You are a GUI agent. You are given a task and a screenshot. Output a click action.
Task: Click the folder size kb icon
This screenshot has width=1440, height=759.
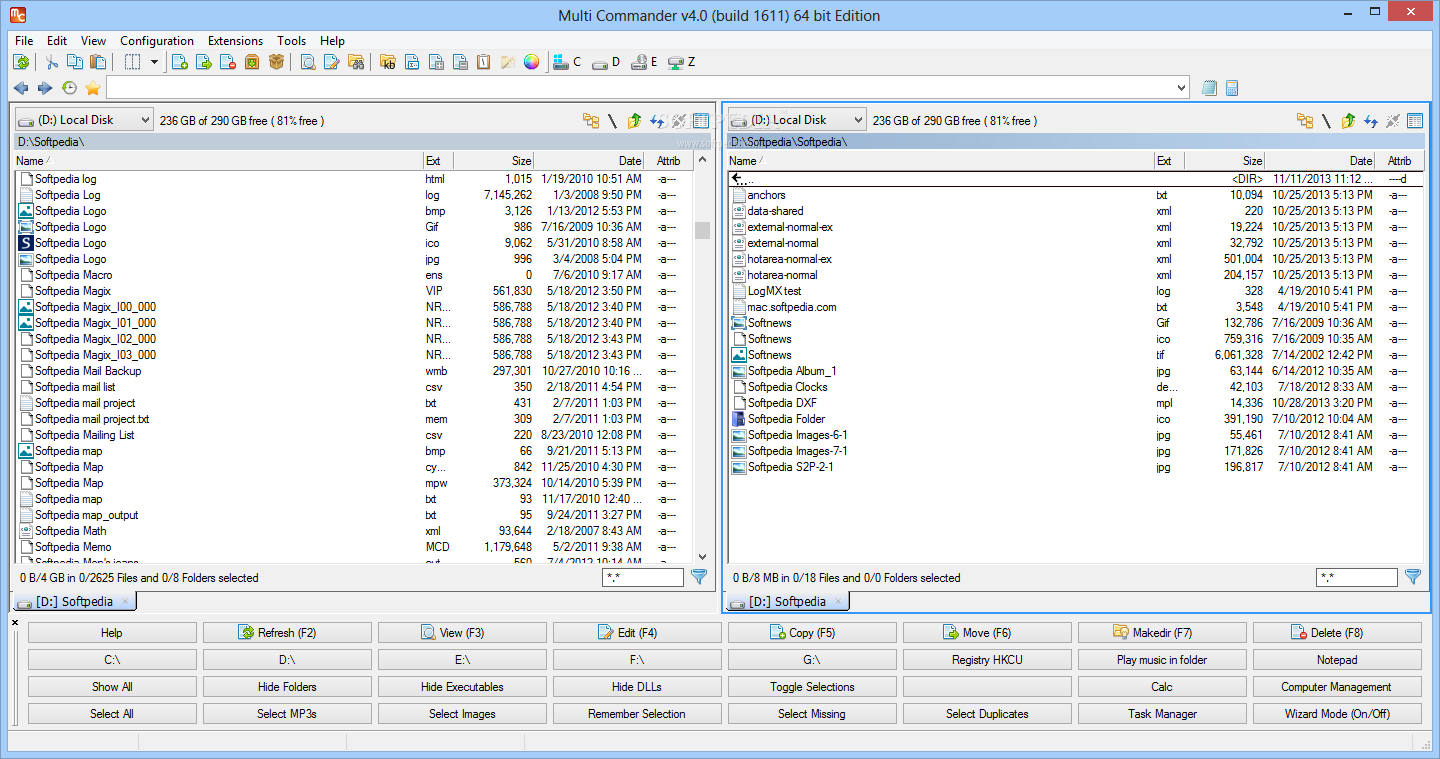388,62
